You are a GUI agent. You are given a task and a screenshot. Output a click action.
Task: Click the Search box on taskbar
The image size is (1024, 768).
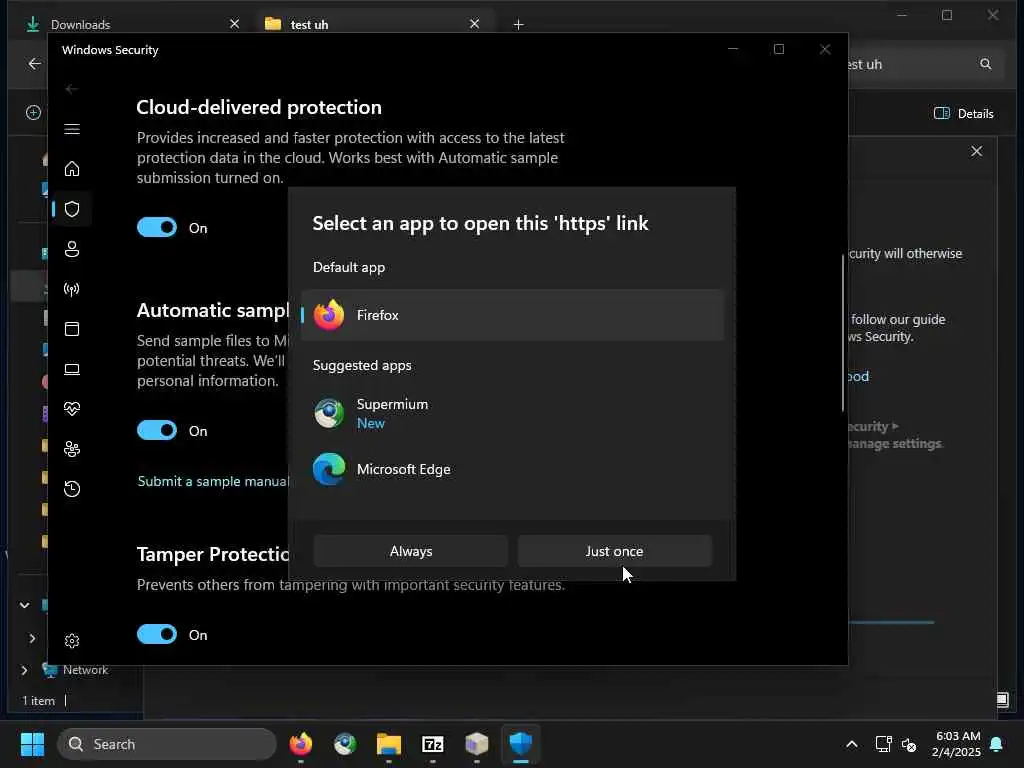click(x=167, y=744)
